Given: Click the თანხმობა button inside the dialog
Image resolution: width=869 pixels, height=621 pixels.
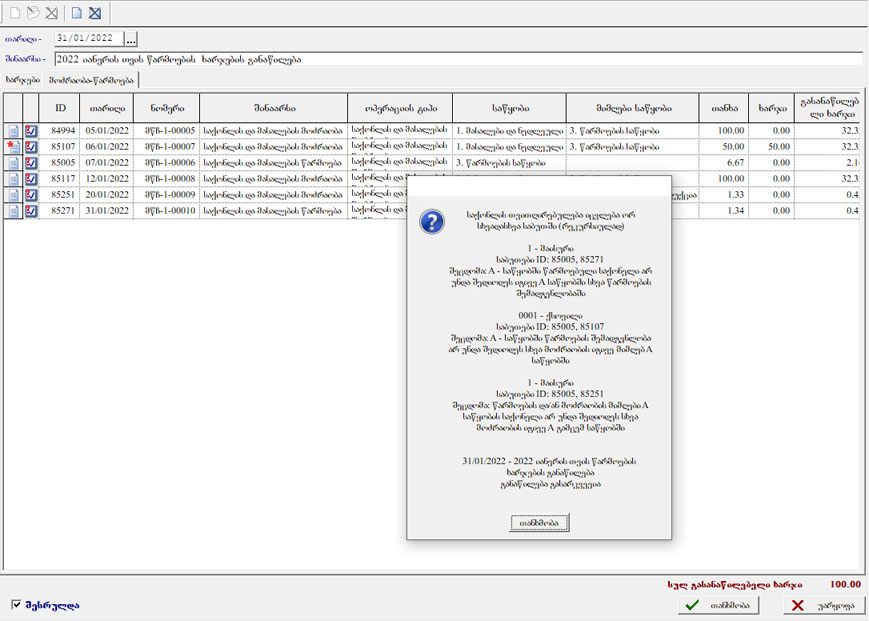Looking at the screenshot, I should 539,523.
